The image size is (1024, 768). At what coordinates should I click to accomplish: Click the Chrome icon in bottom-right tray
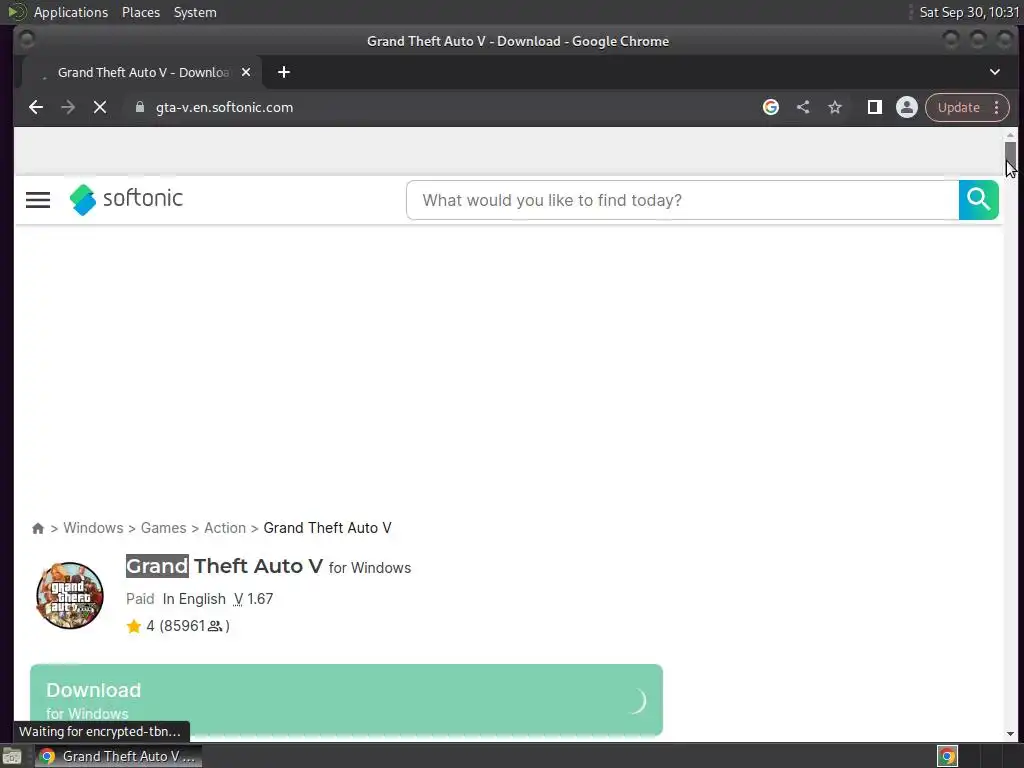pos(947,756)
